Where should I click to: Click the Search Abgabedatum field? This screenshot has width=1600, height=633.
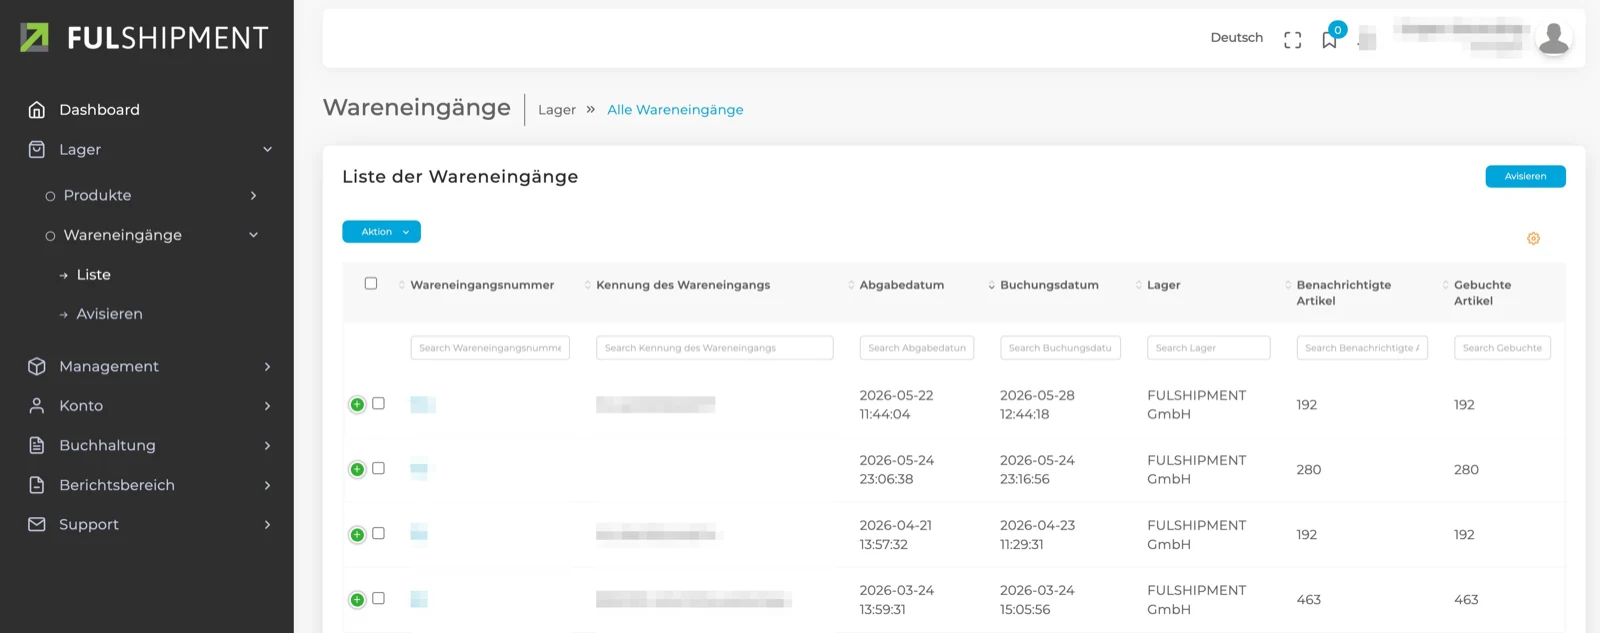(x=917, y=348)
